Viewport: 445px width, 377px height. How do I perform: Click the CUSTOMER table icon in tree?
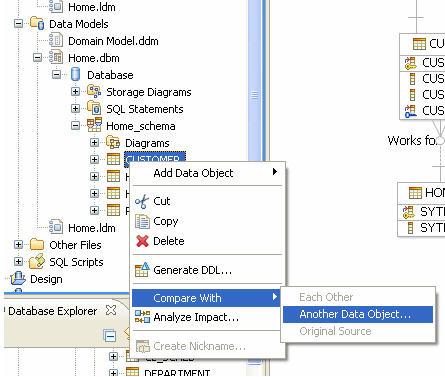click(113, 159)
